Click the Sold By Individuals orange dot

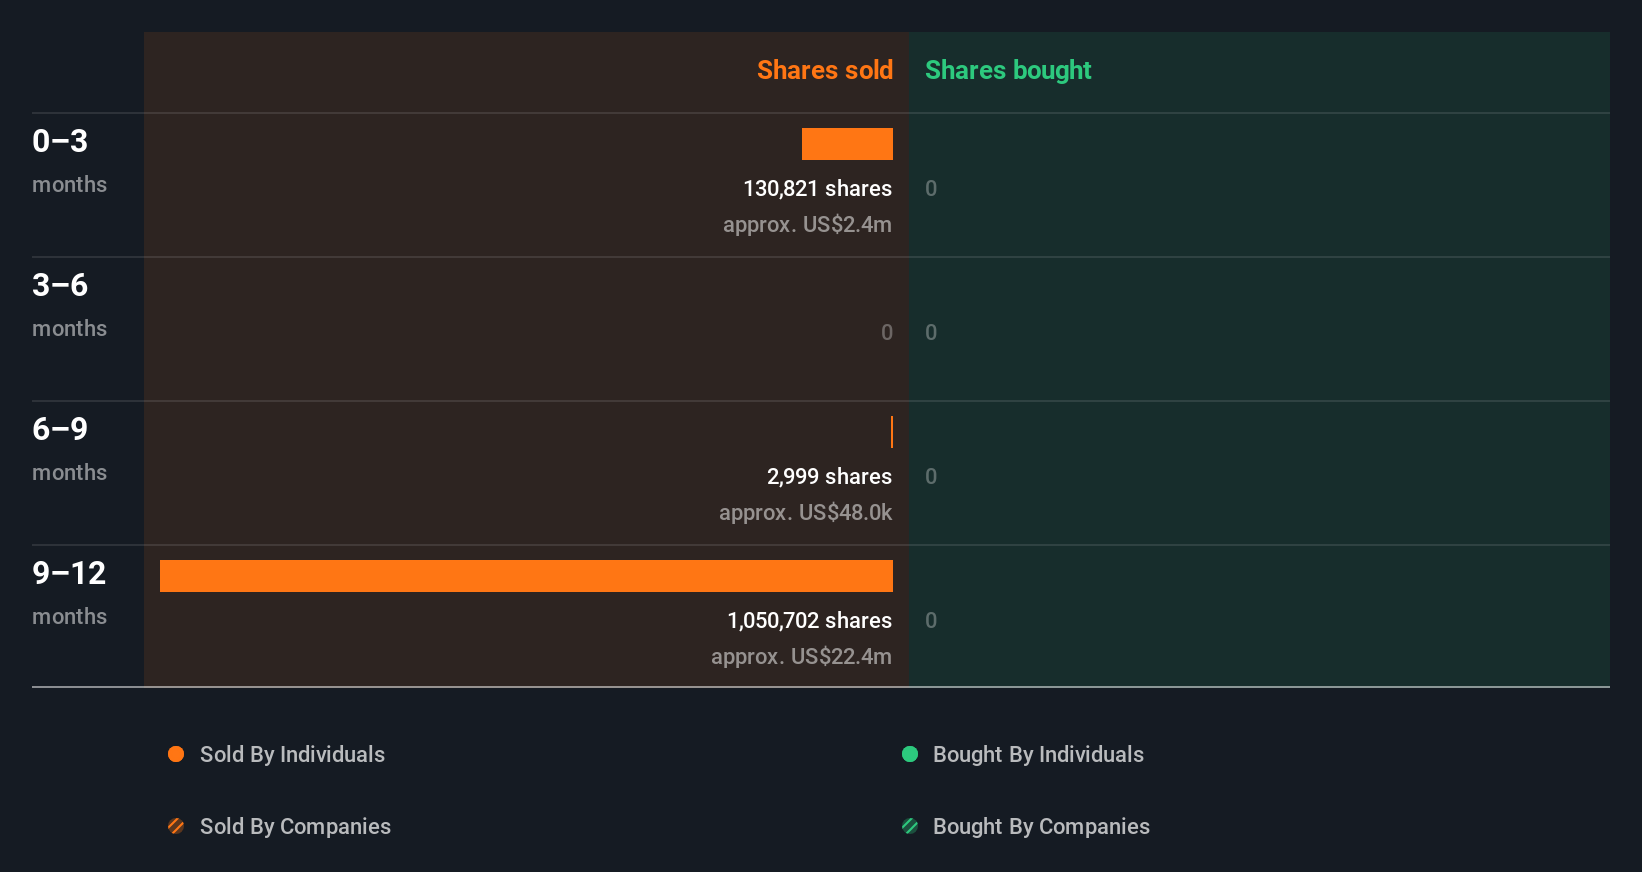(x=176, y=754)
